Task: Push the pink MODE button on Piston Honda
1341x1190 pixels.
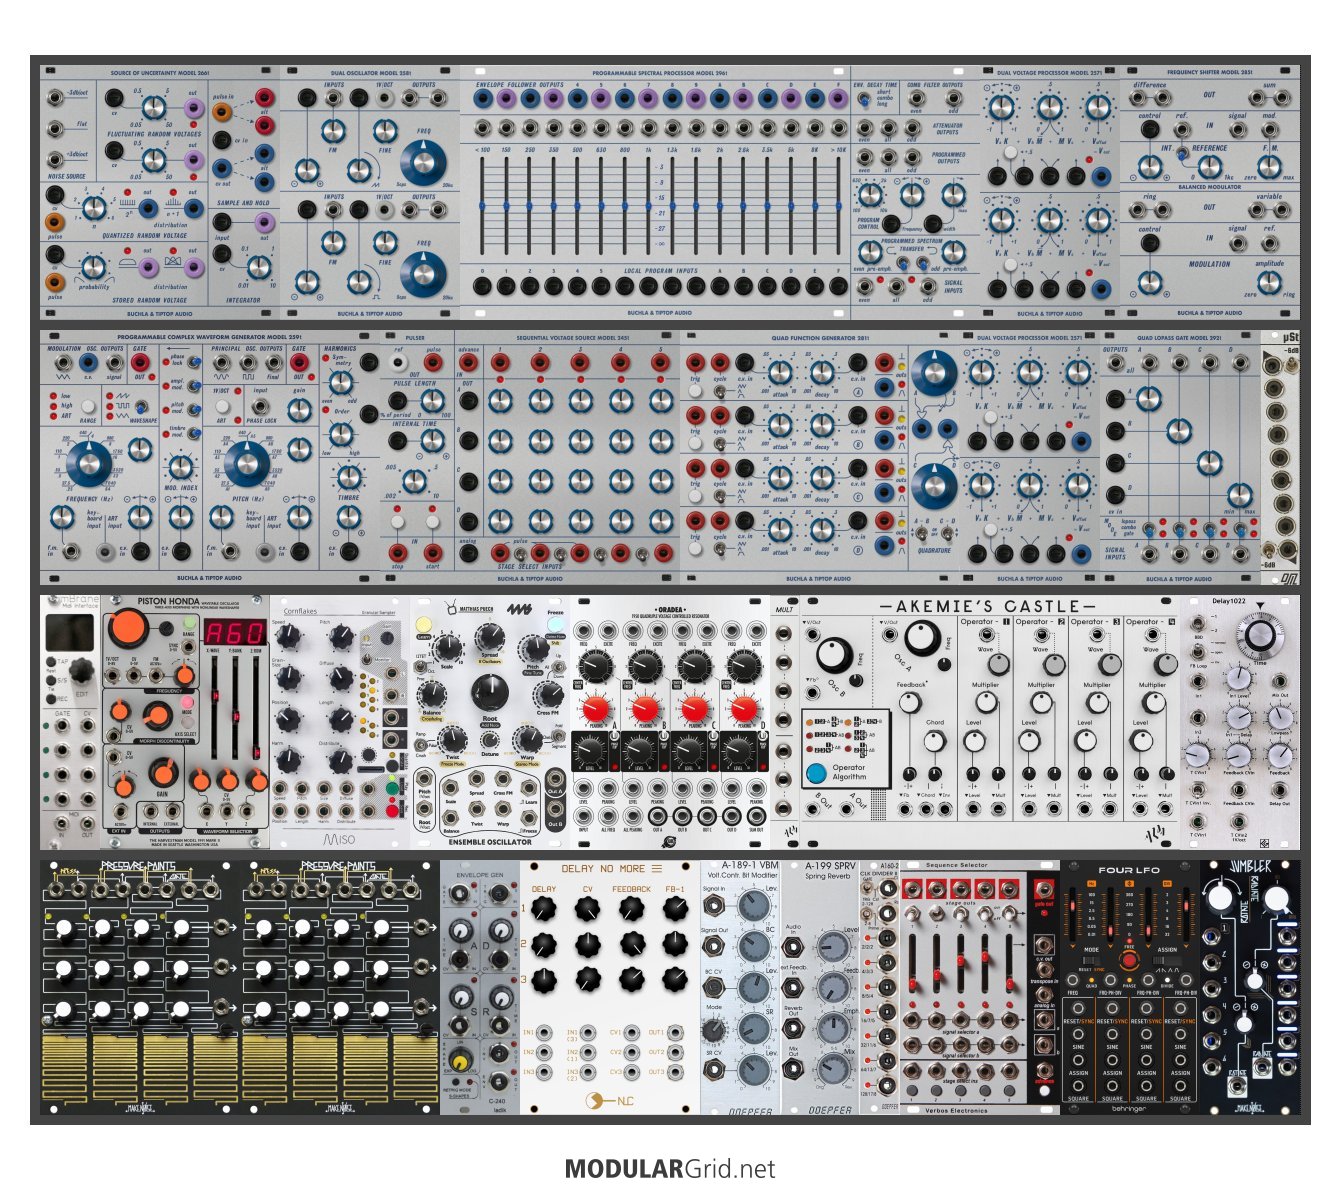Action: (188, 703)
